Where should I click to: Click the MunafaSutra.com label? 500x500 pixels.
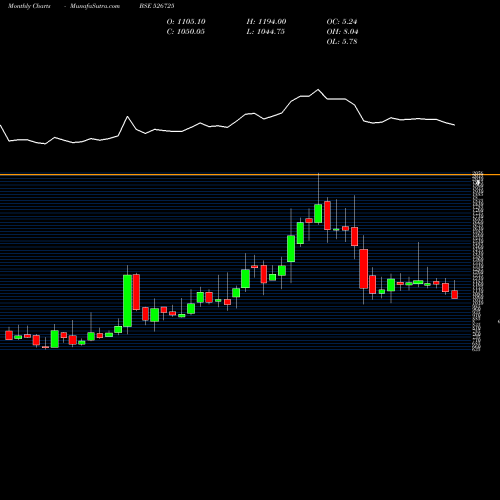pyautogui.click(x=95, y=6)
